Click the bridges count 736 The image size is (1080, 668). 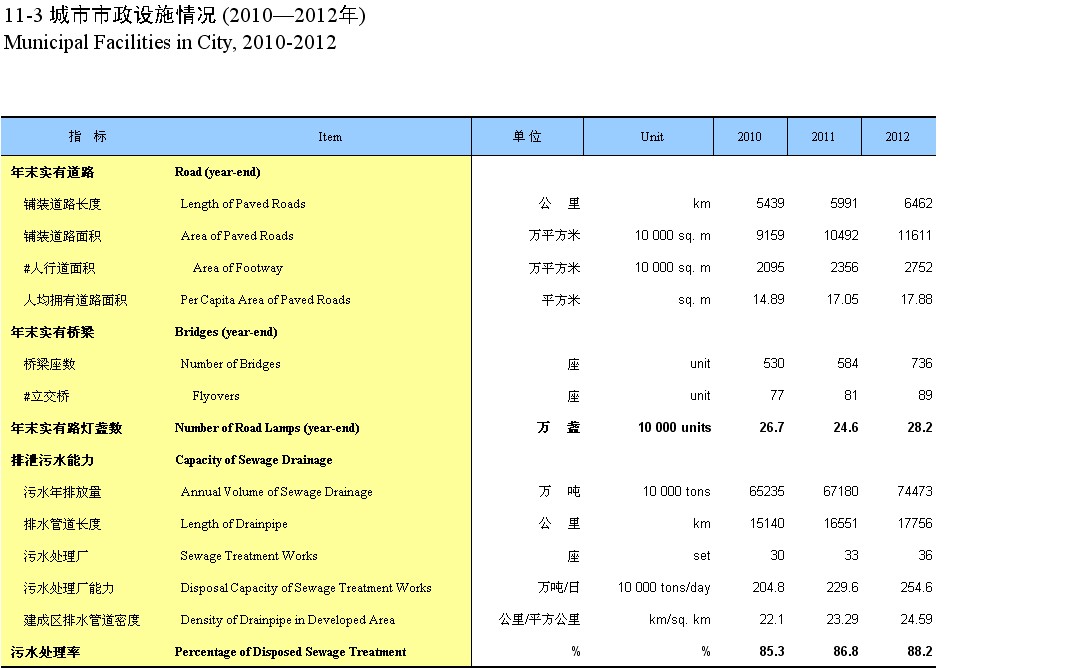921,363
